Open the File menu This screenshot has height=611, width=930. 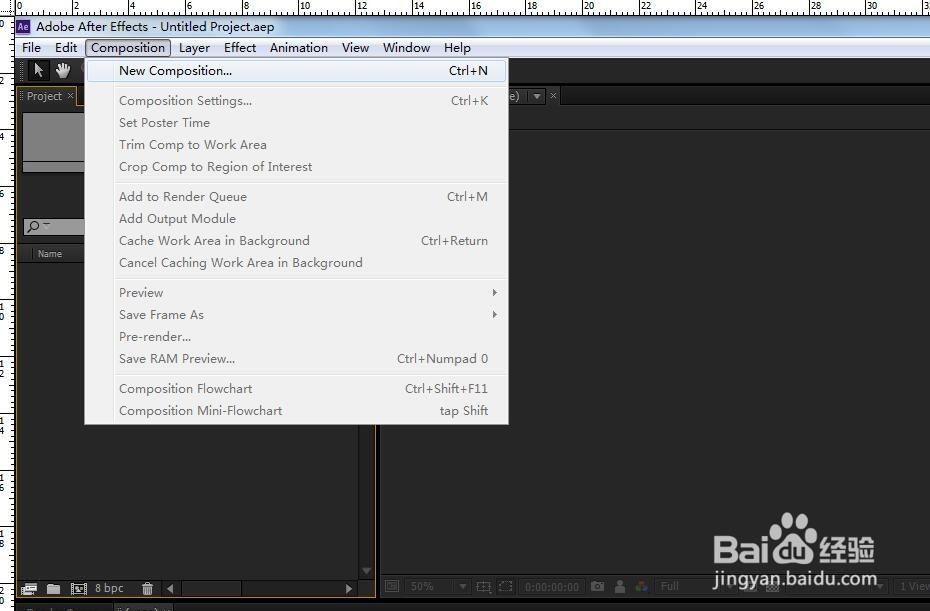tap(31, 47)
